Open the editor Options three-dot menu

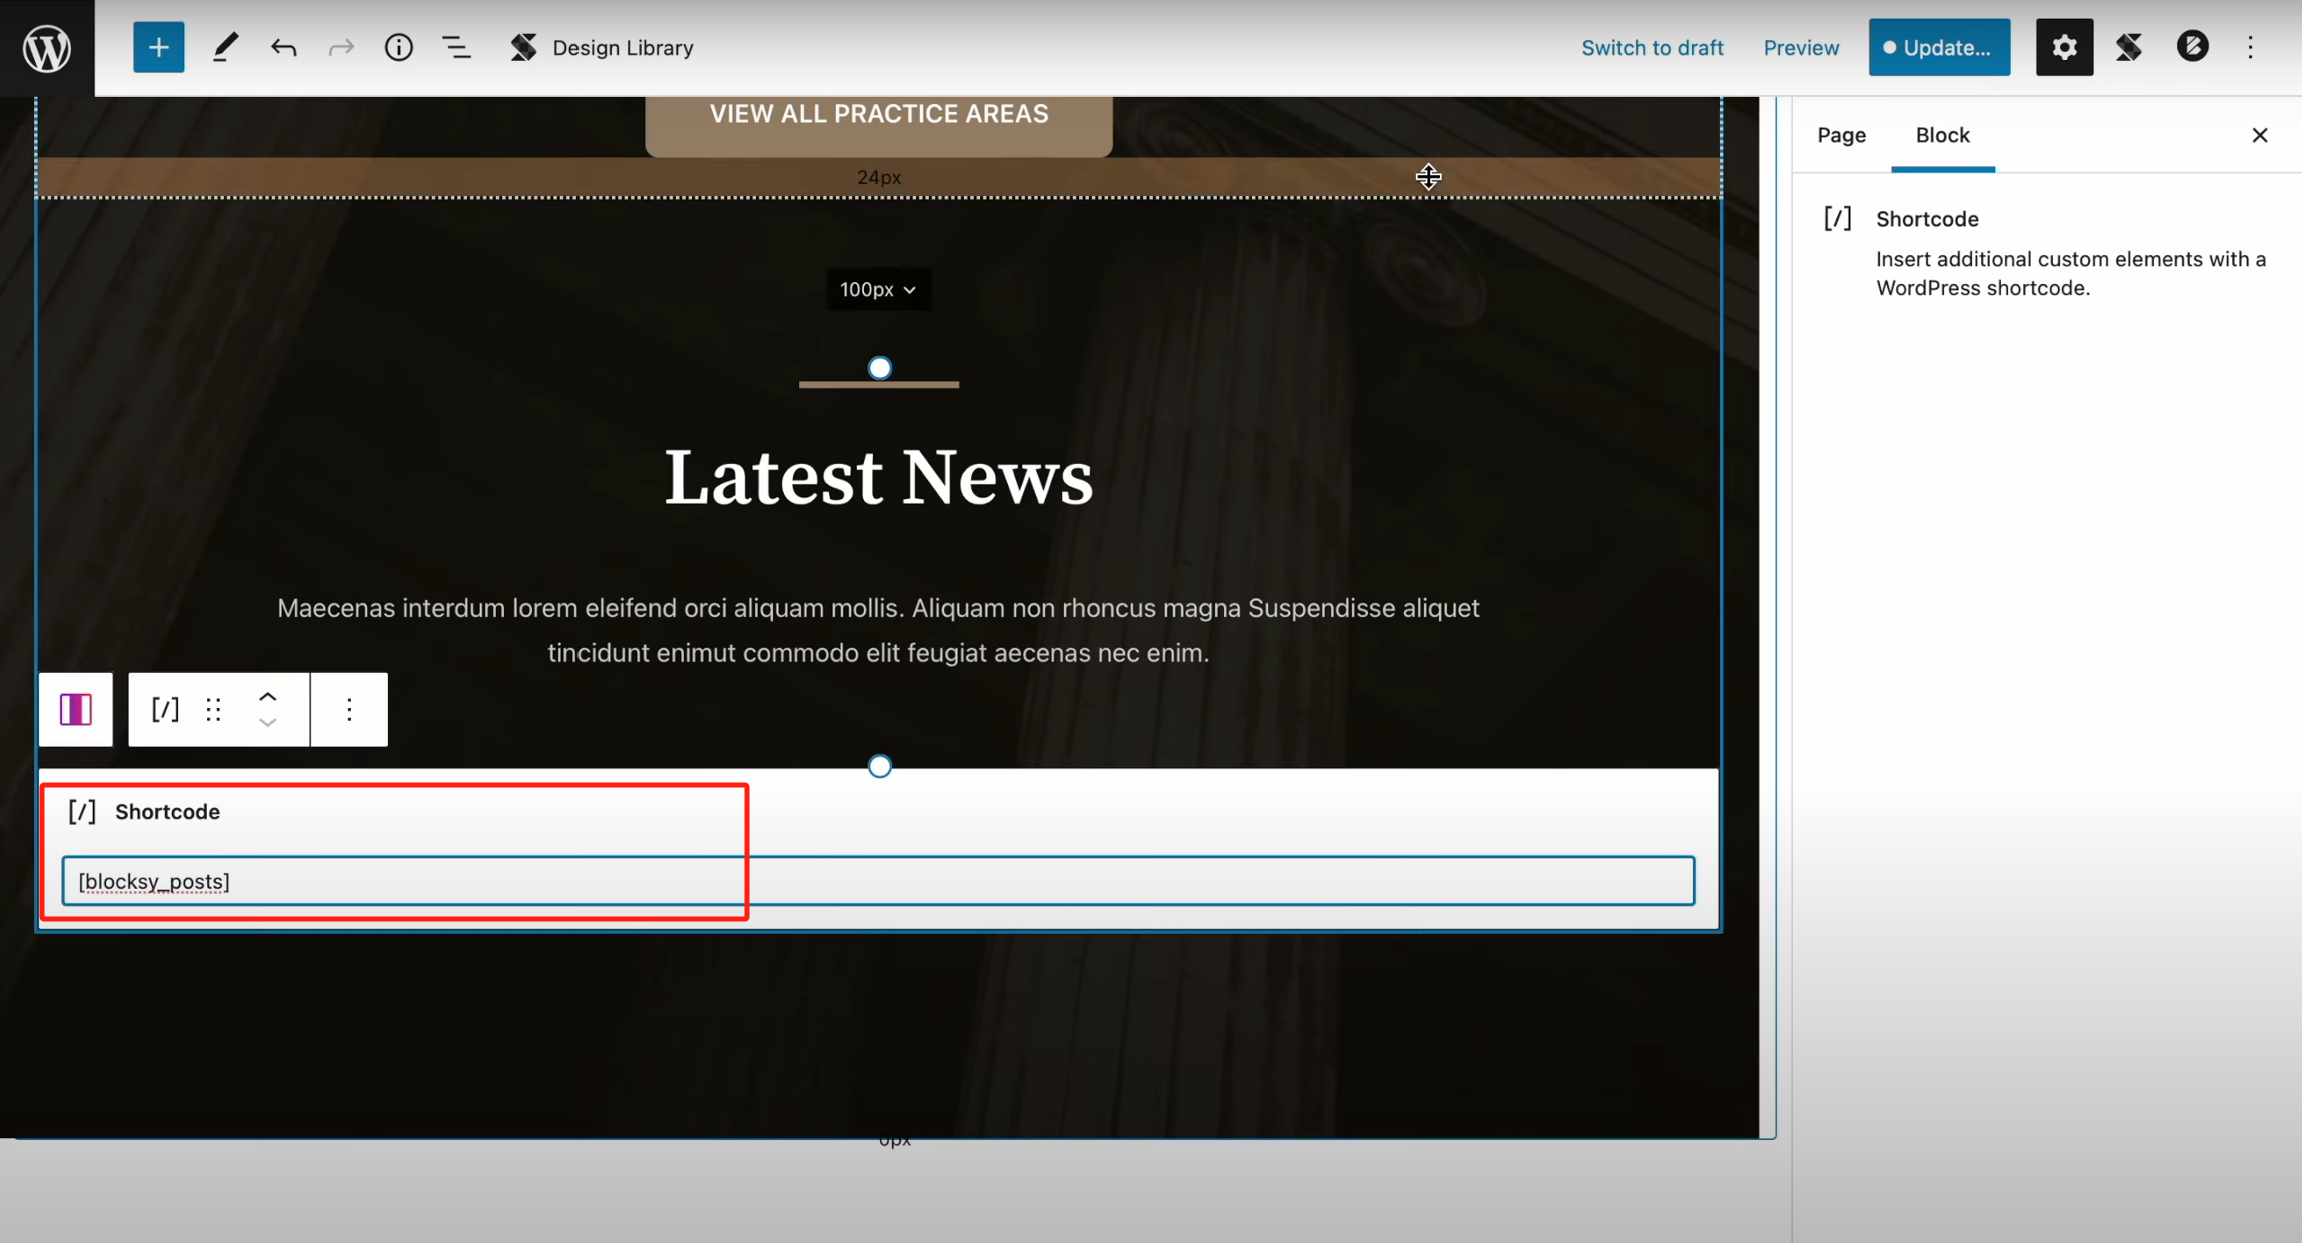(2250, 48)
